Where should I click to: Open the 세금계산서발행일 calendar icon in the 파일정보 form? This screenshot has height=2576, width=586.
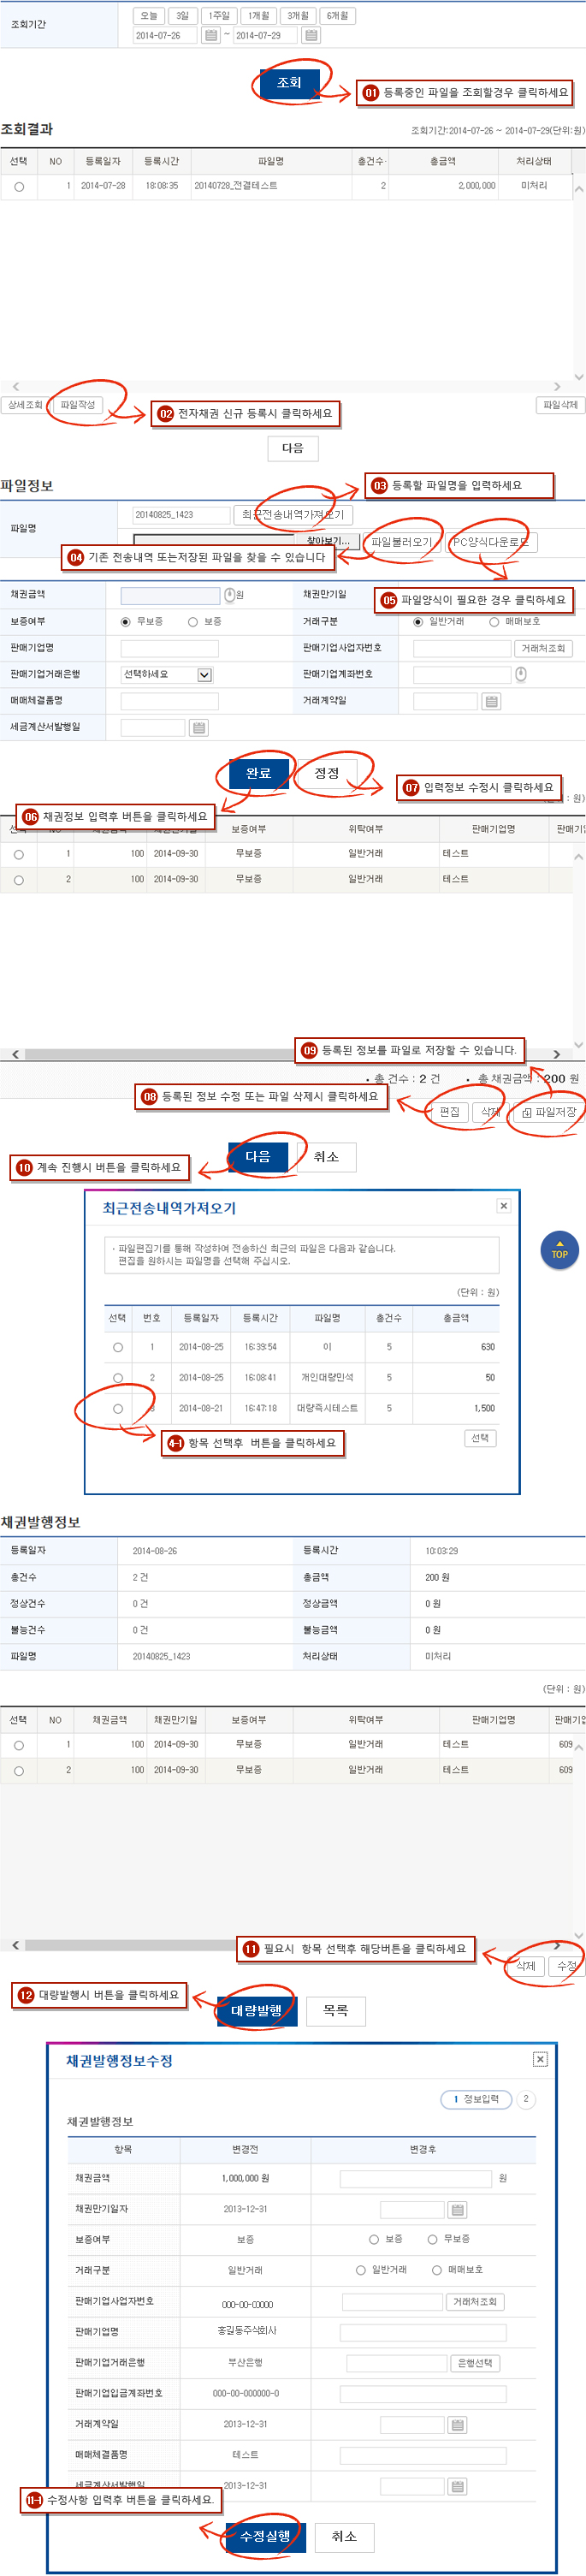[x=199, y=728]
